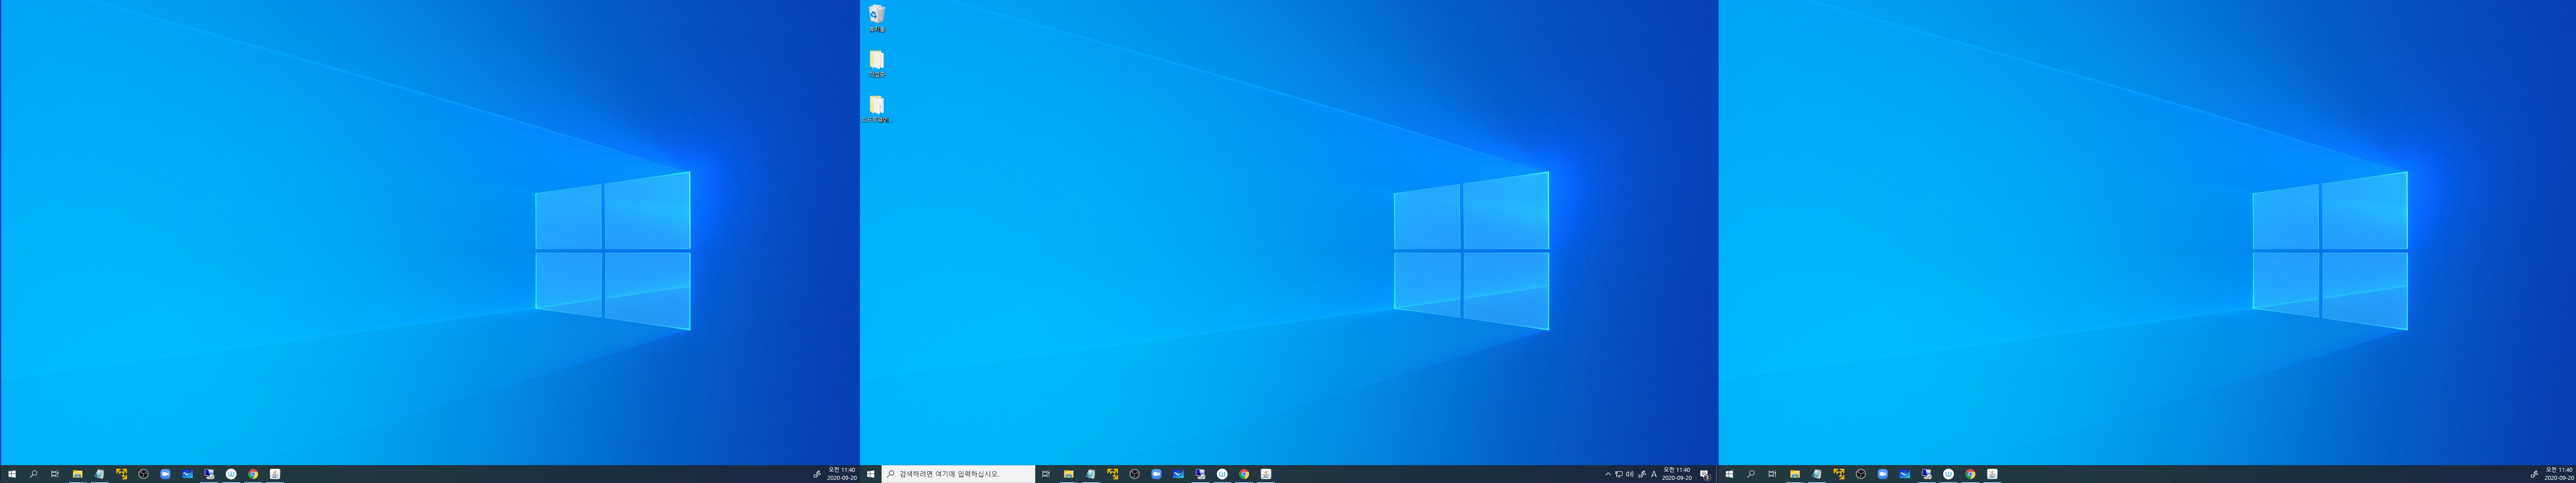Click the search magnifier on left monitor taskbar
This screenshot has height=483, width=2576.
[x=33, y=474]
